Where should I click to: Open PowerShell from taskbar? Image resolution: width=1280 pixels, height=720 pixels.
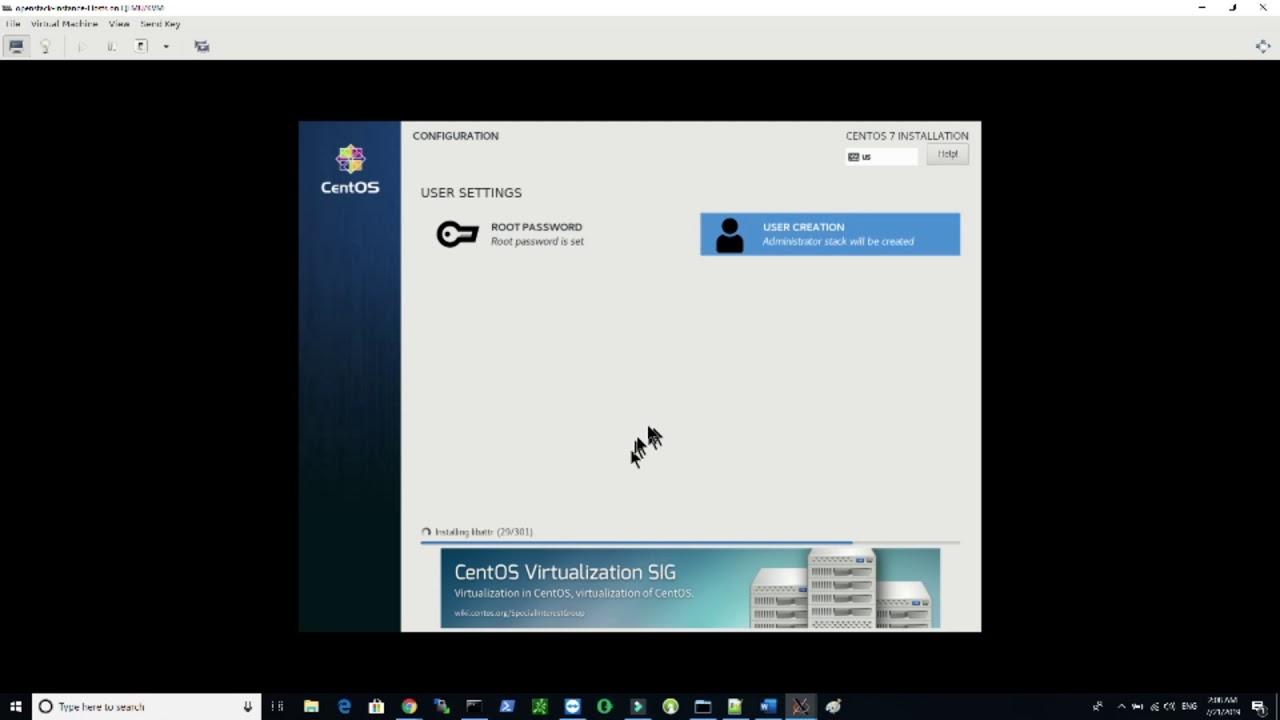tap(507, 706)
